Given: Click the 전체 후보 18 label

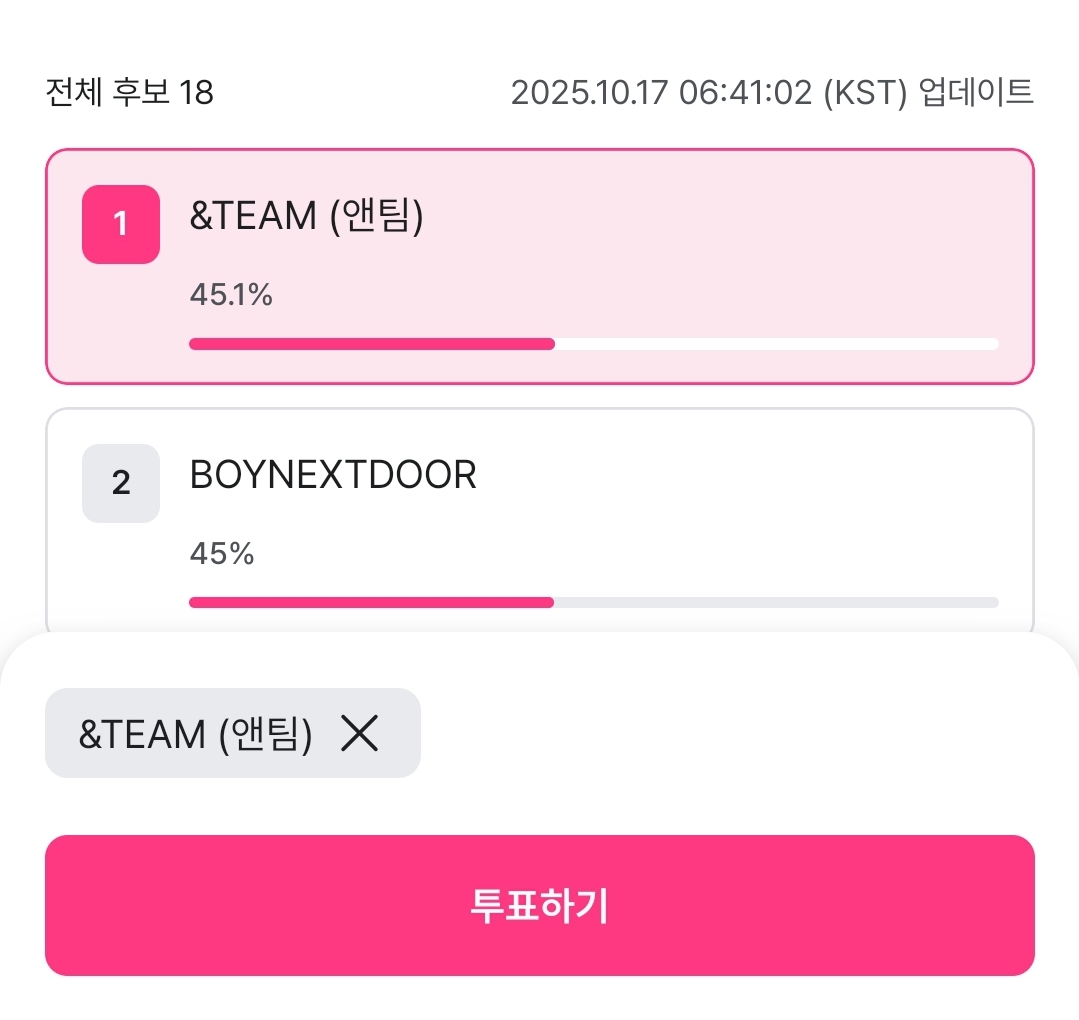Looking at the screenshot, I should click(x=129, y=93).
